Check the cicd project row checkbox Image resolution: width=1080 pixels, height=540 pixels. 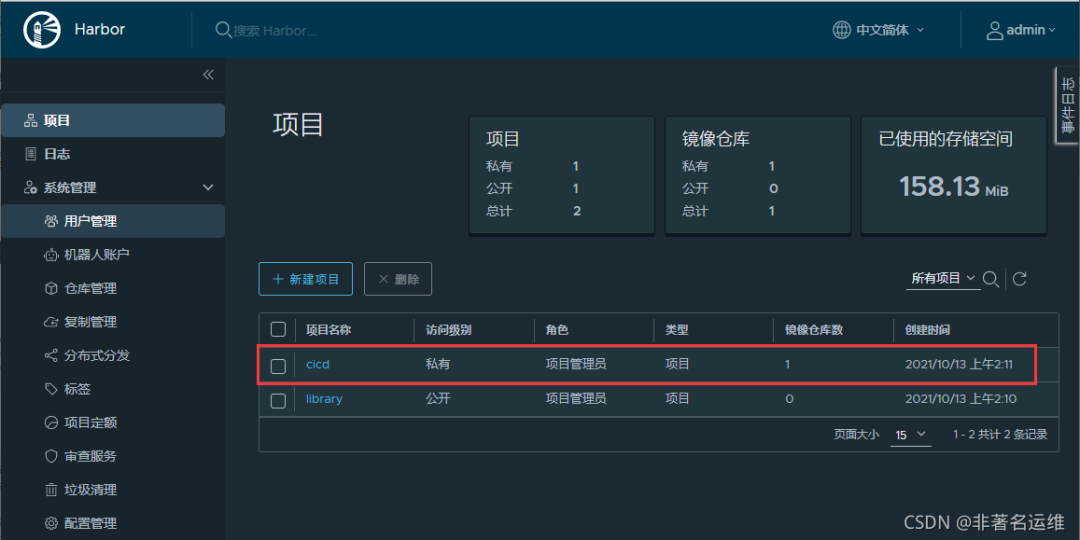pos(278,366)
